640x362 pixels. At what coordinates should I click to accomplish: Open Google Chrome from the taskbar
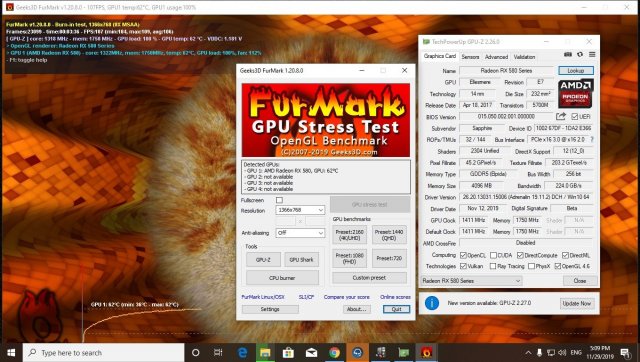click(334, 353)
